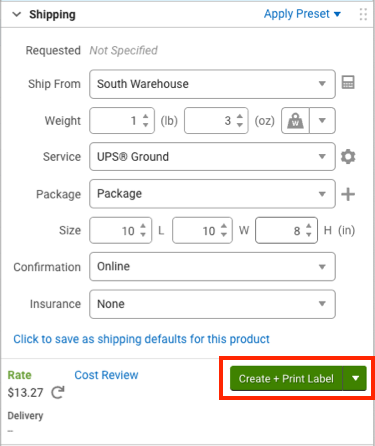375x446 pixels.
Task: Open scale options dropdown arrow
Action: tap(322, 121)
